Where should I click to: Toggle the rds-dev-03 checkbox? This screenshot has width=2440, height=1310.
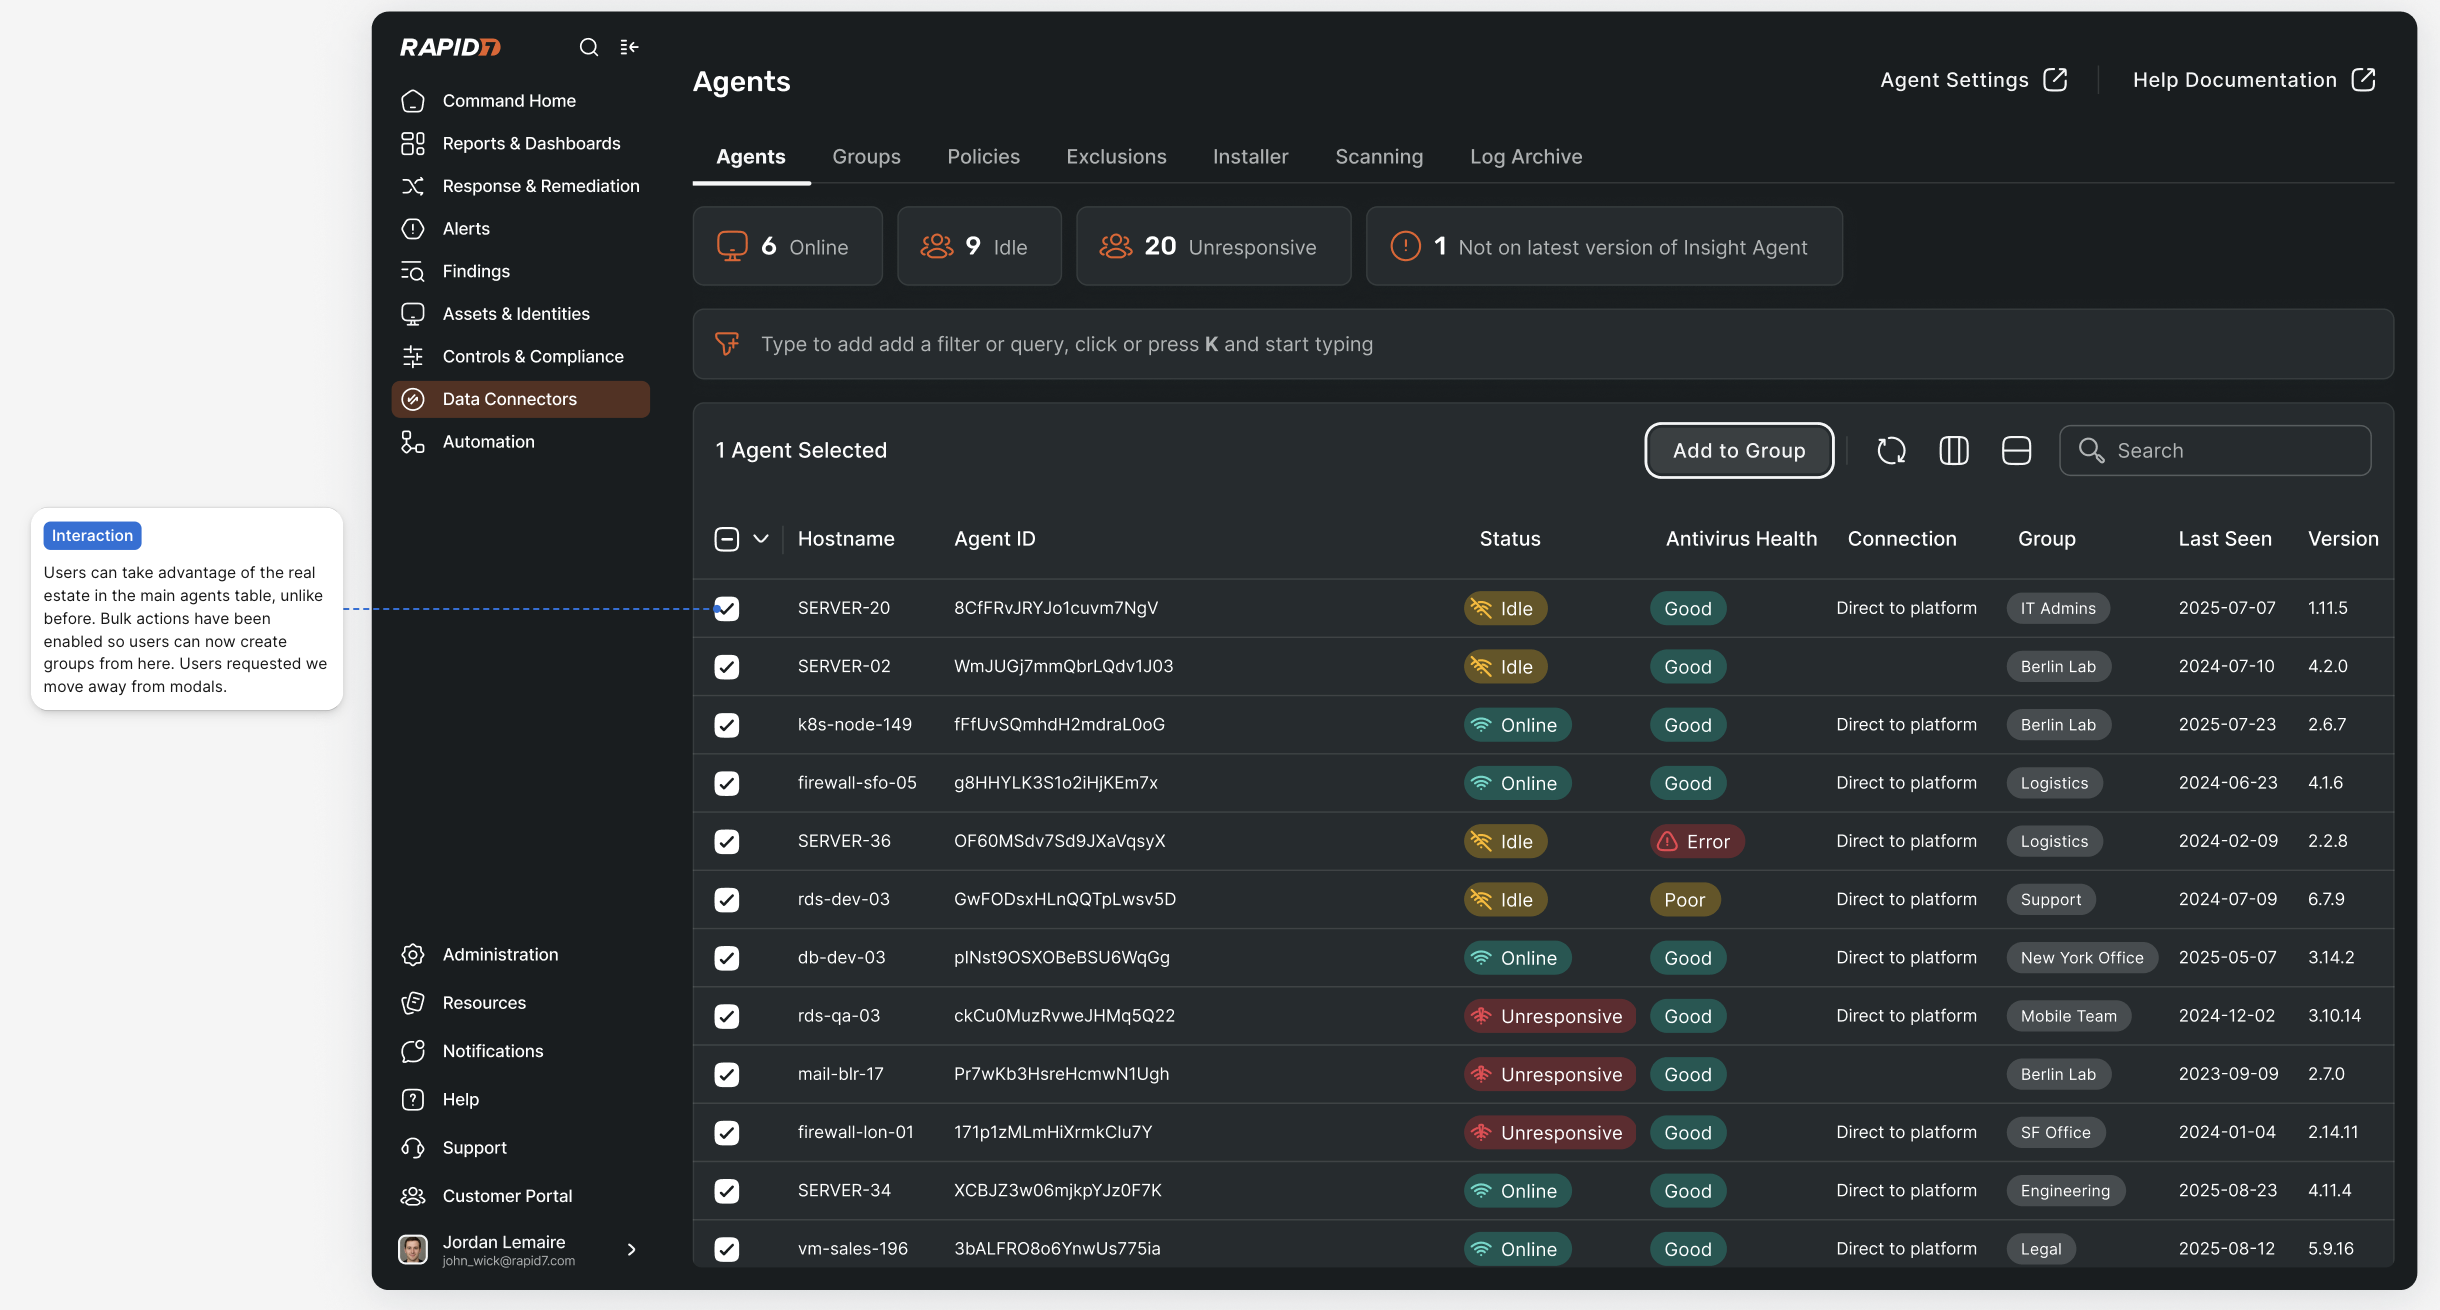pyautogui.click(x=727, y=900)
